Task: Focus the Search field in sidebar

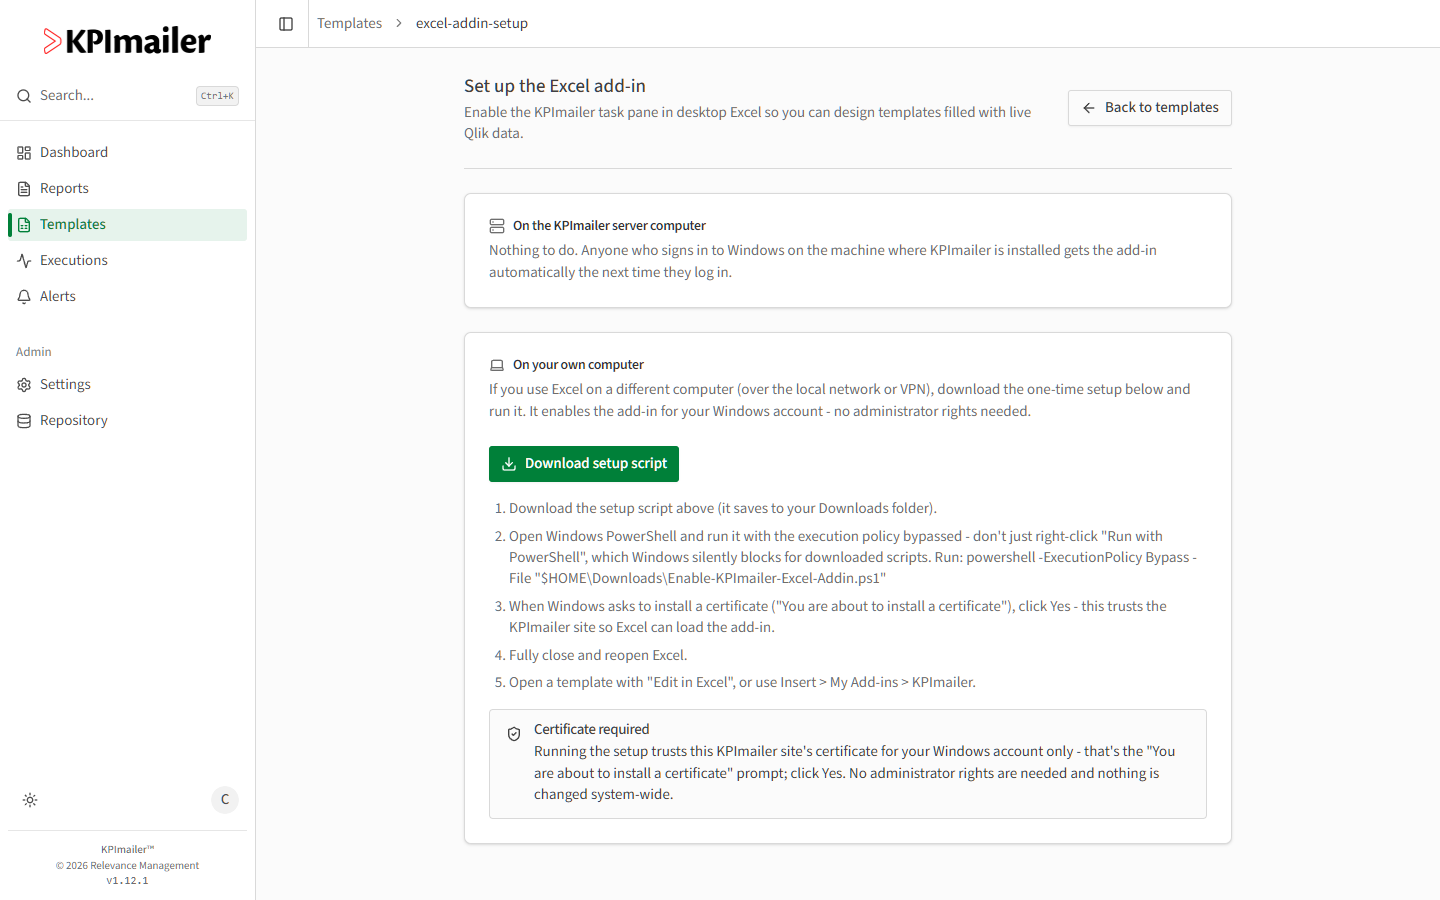Action: 127,96
